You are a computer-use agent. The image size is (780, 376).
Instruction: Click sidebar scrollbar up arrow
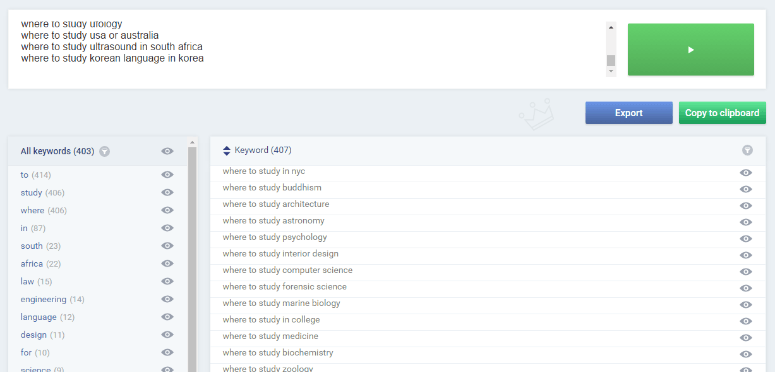[x=192, y=142]
